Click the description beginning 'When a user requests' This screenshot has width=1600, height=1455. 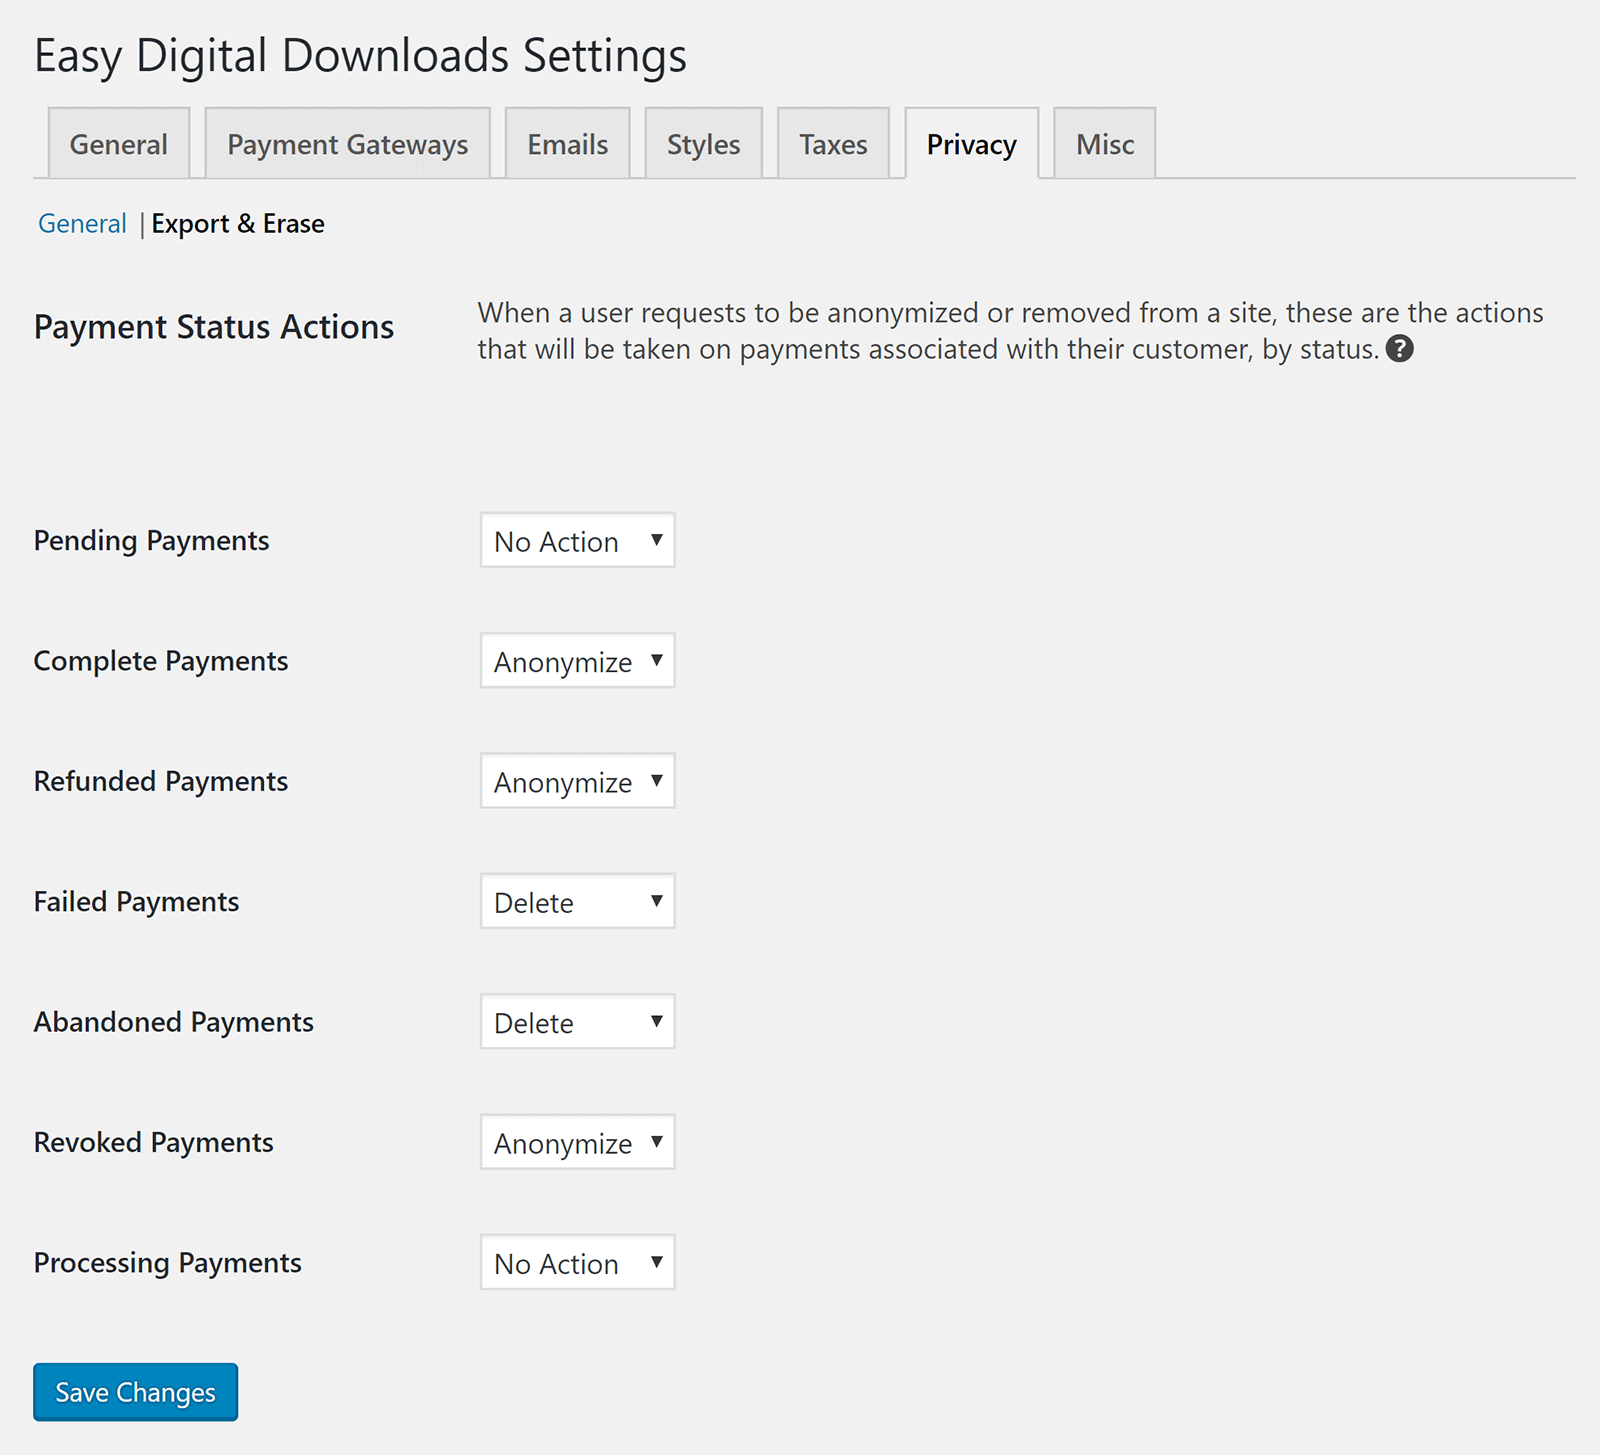(x=1010, y=331)
